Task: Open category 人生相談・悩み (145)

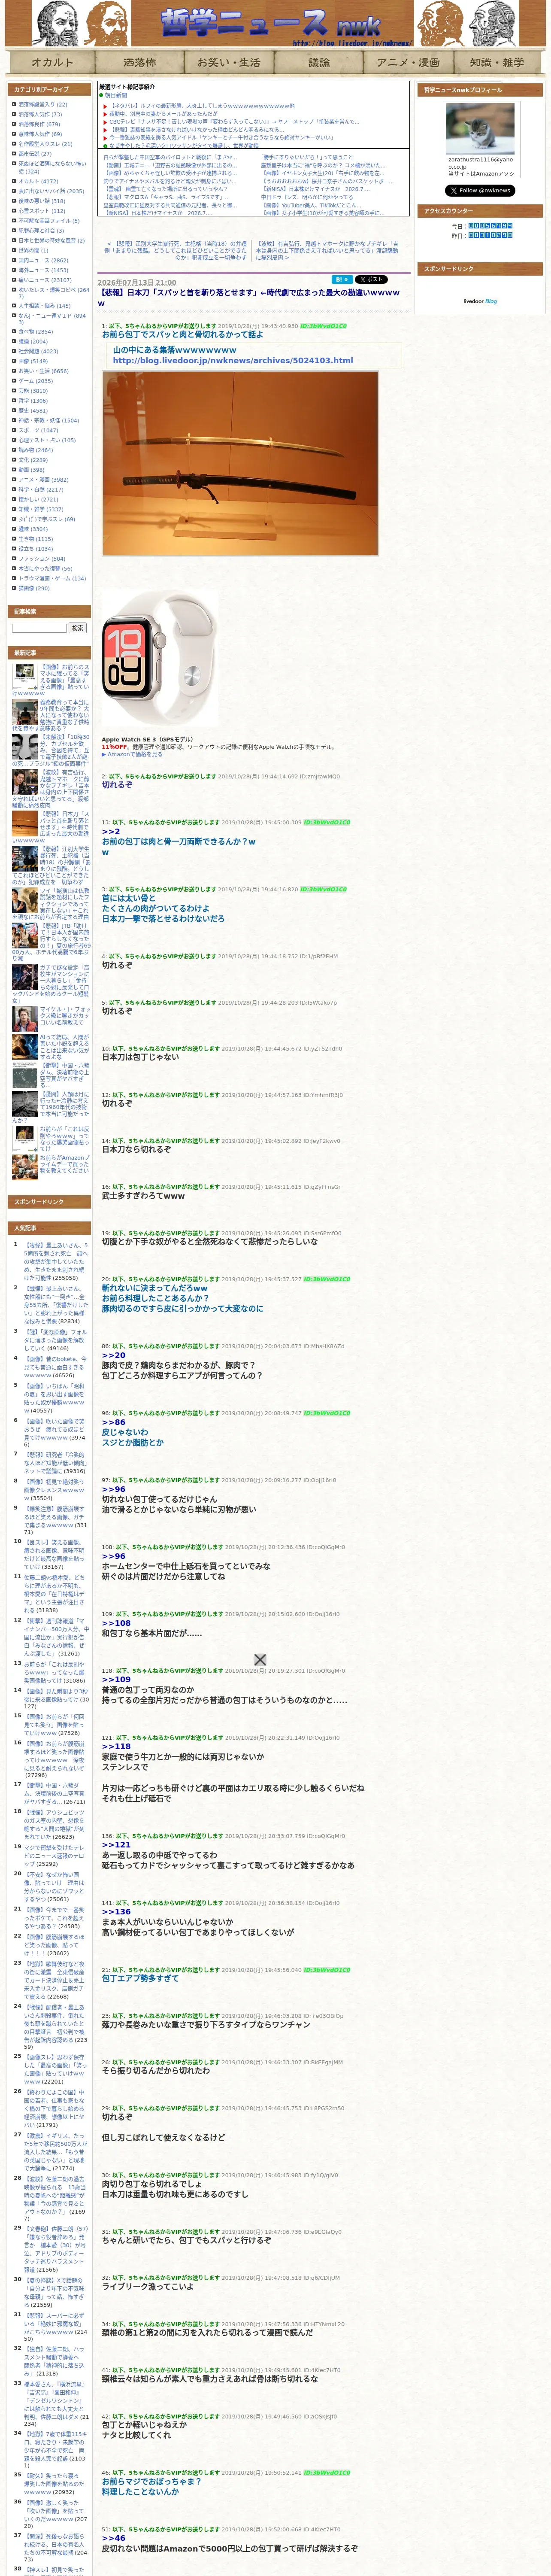Action: coord(44,306)
